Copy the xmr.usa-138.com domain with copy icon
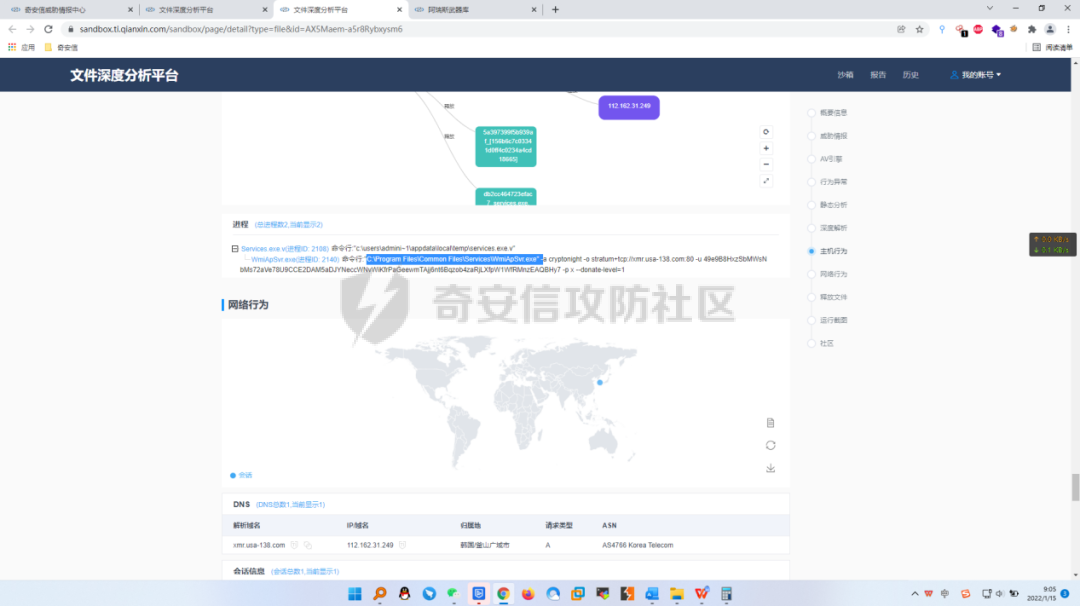1080x606 pixels. pos(308,545)
